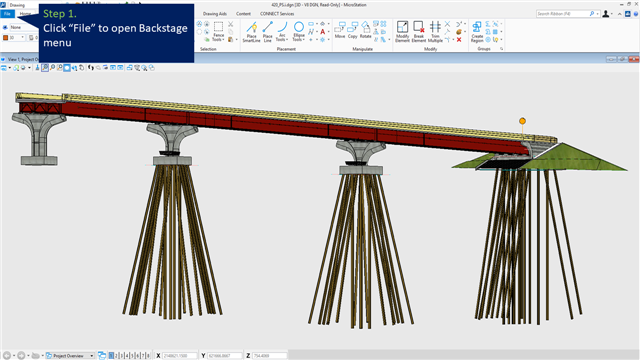Toggle view window 4
640x360 pixels.
tap(127, 356)
